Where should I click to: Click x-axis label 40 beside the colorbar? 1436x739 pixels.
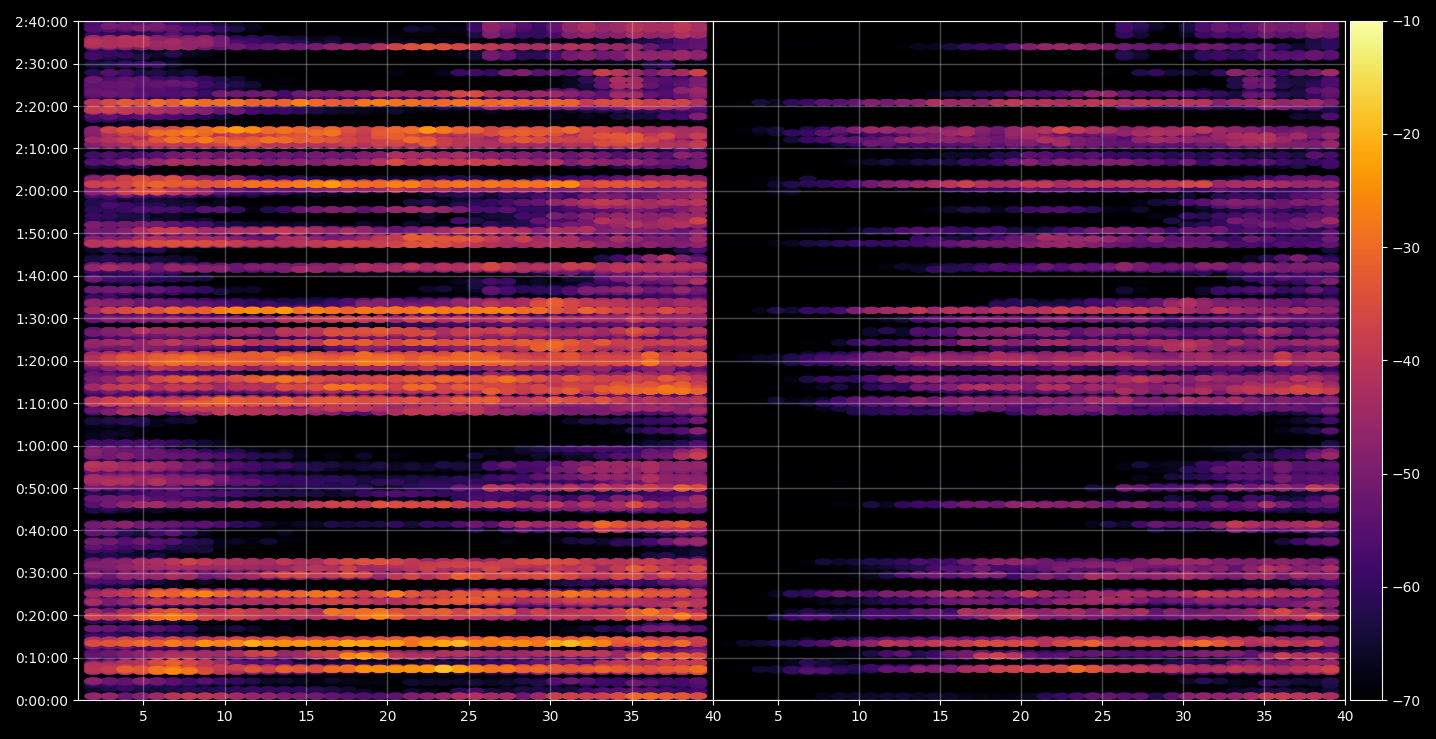point(1345,716)
